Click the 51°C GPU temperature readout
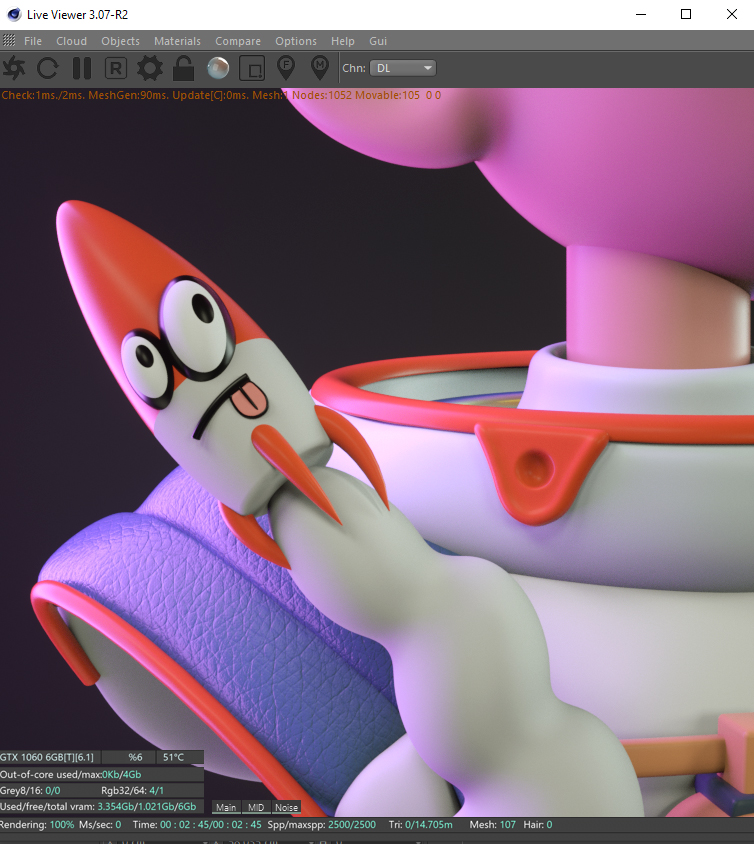 173,757
